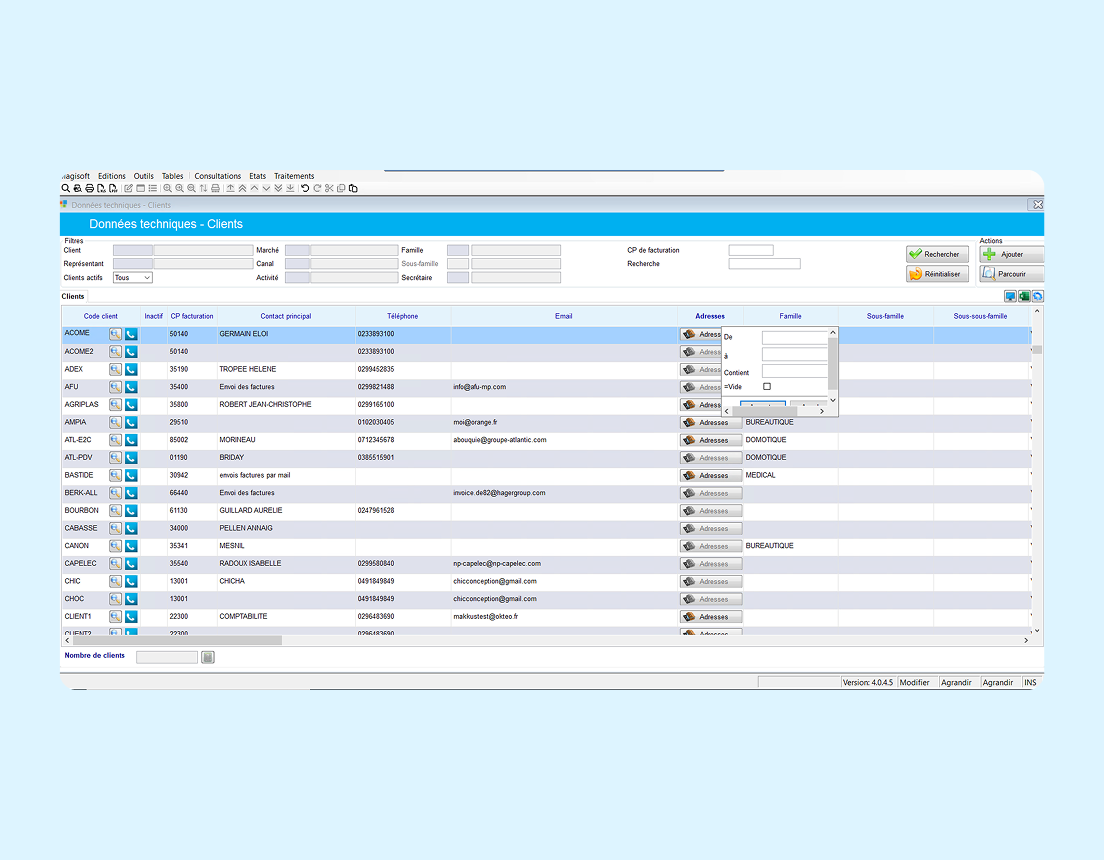Click the Adresses button on the CLIENT1 row

(711, 617)
